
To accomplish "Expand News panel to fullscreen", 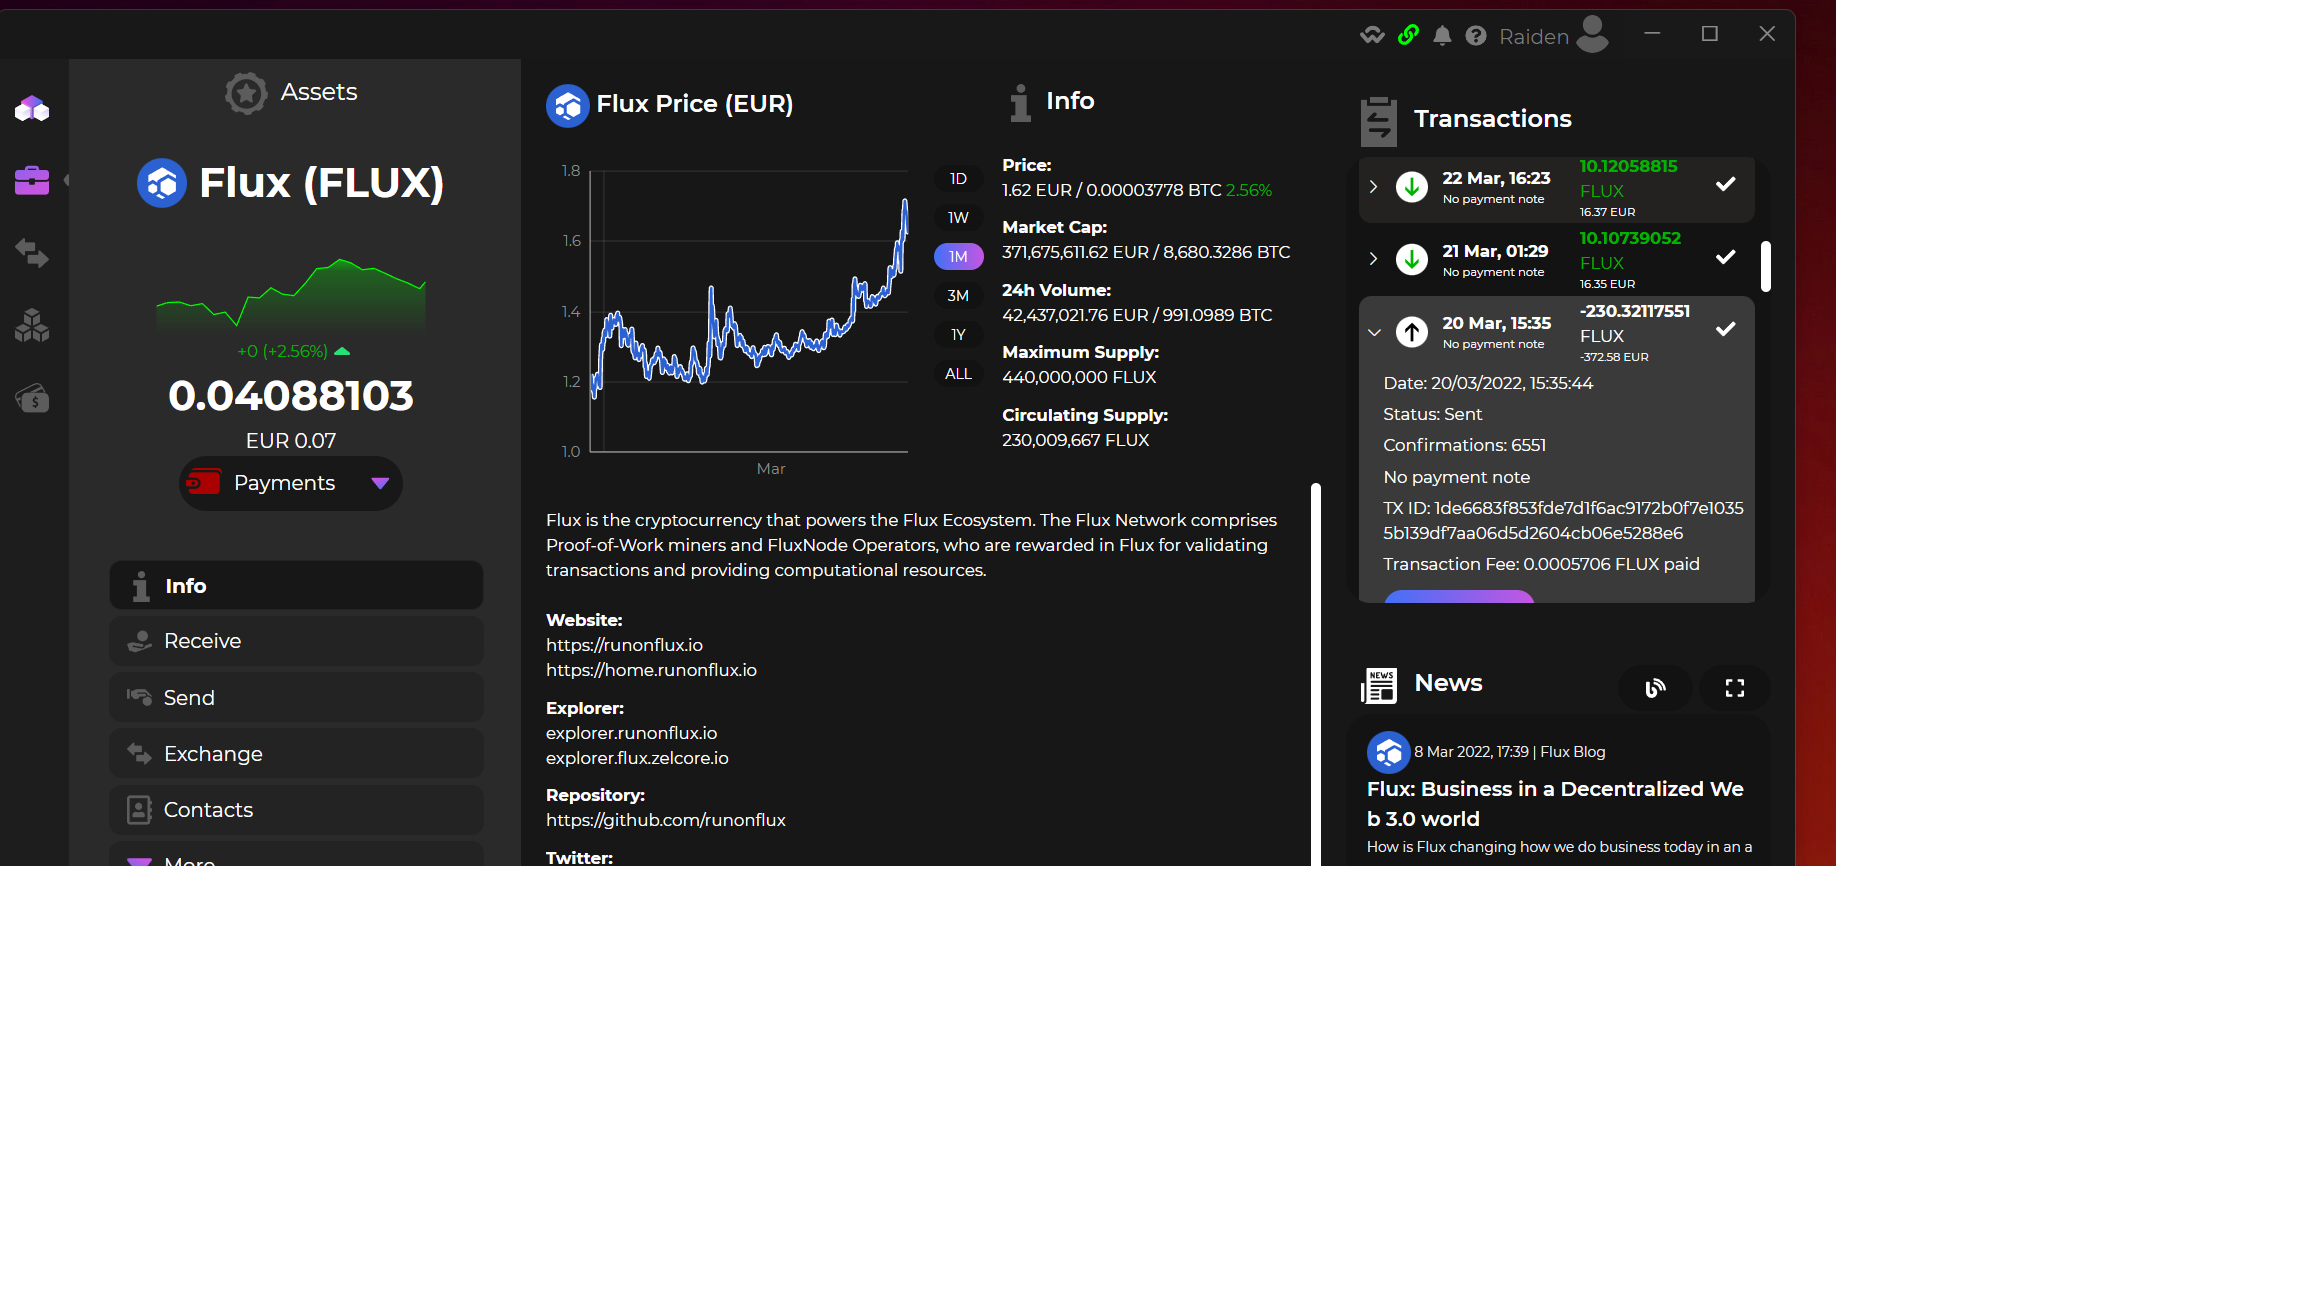I will click(1734, 688).
